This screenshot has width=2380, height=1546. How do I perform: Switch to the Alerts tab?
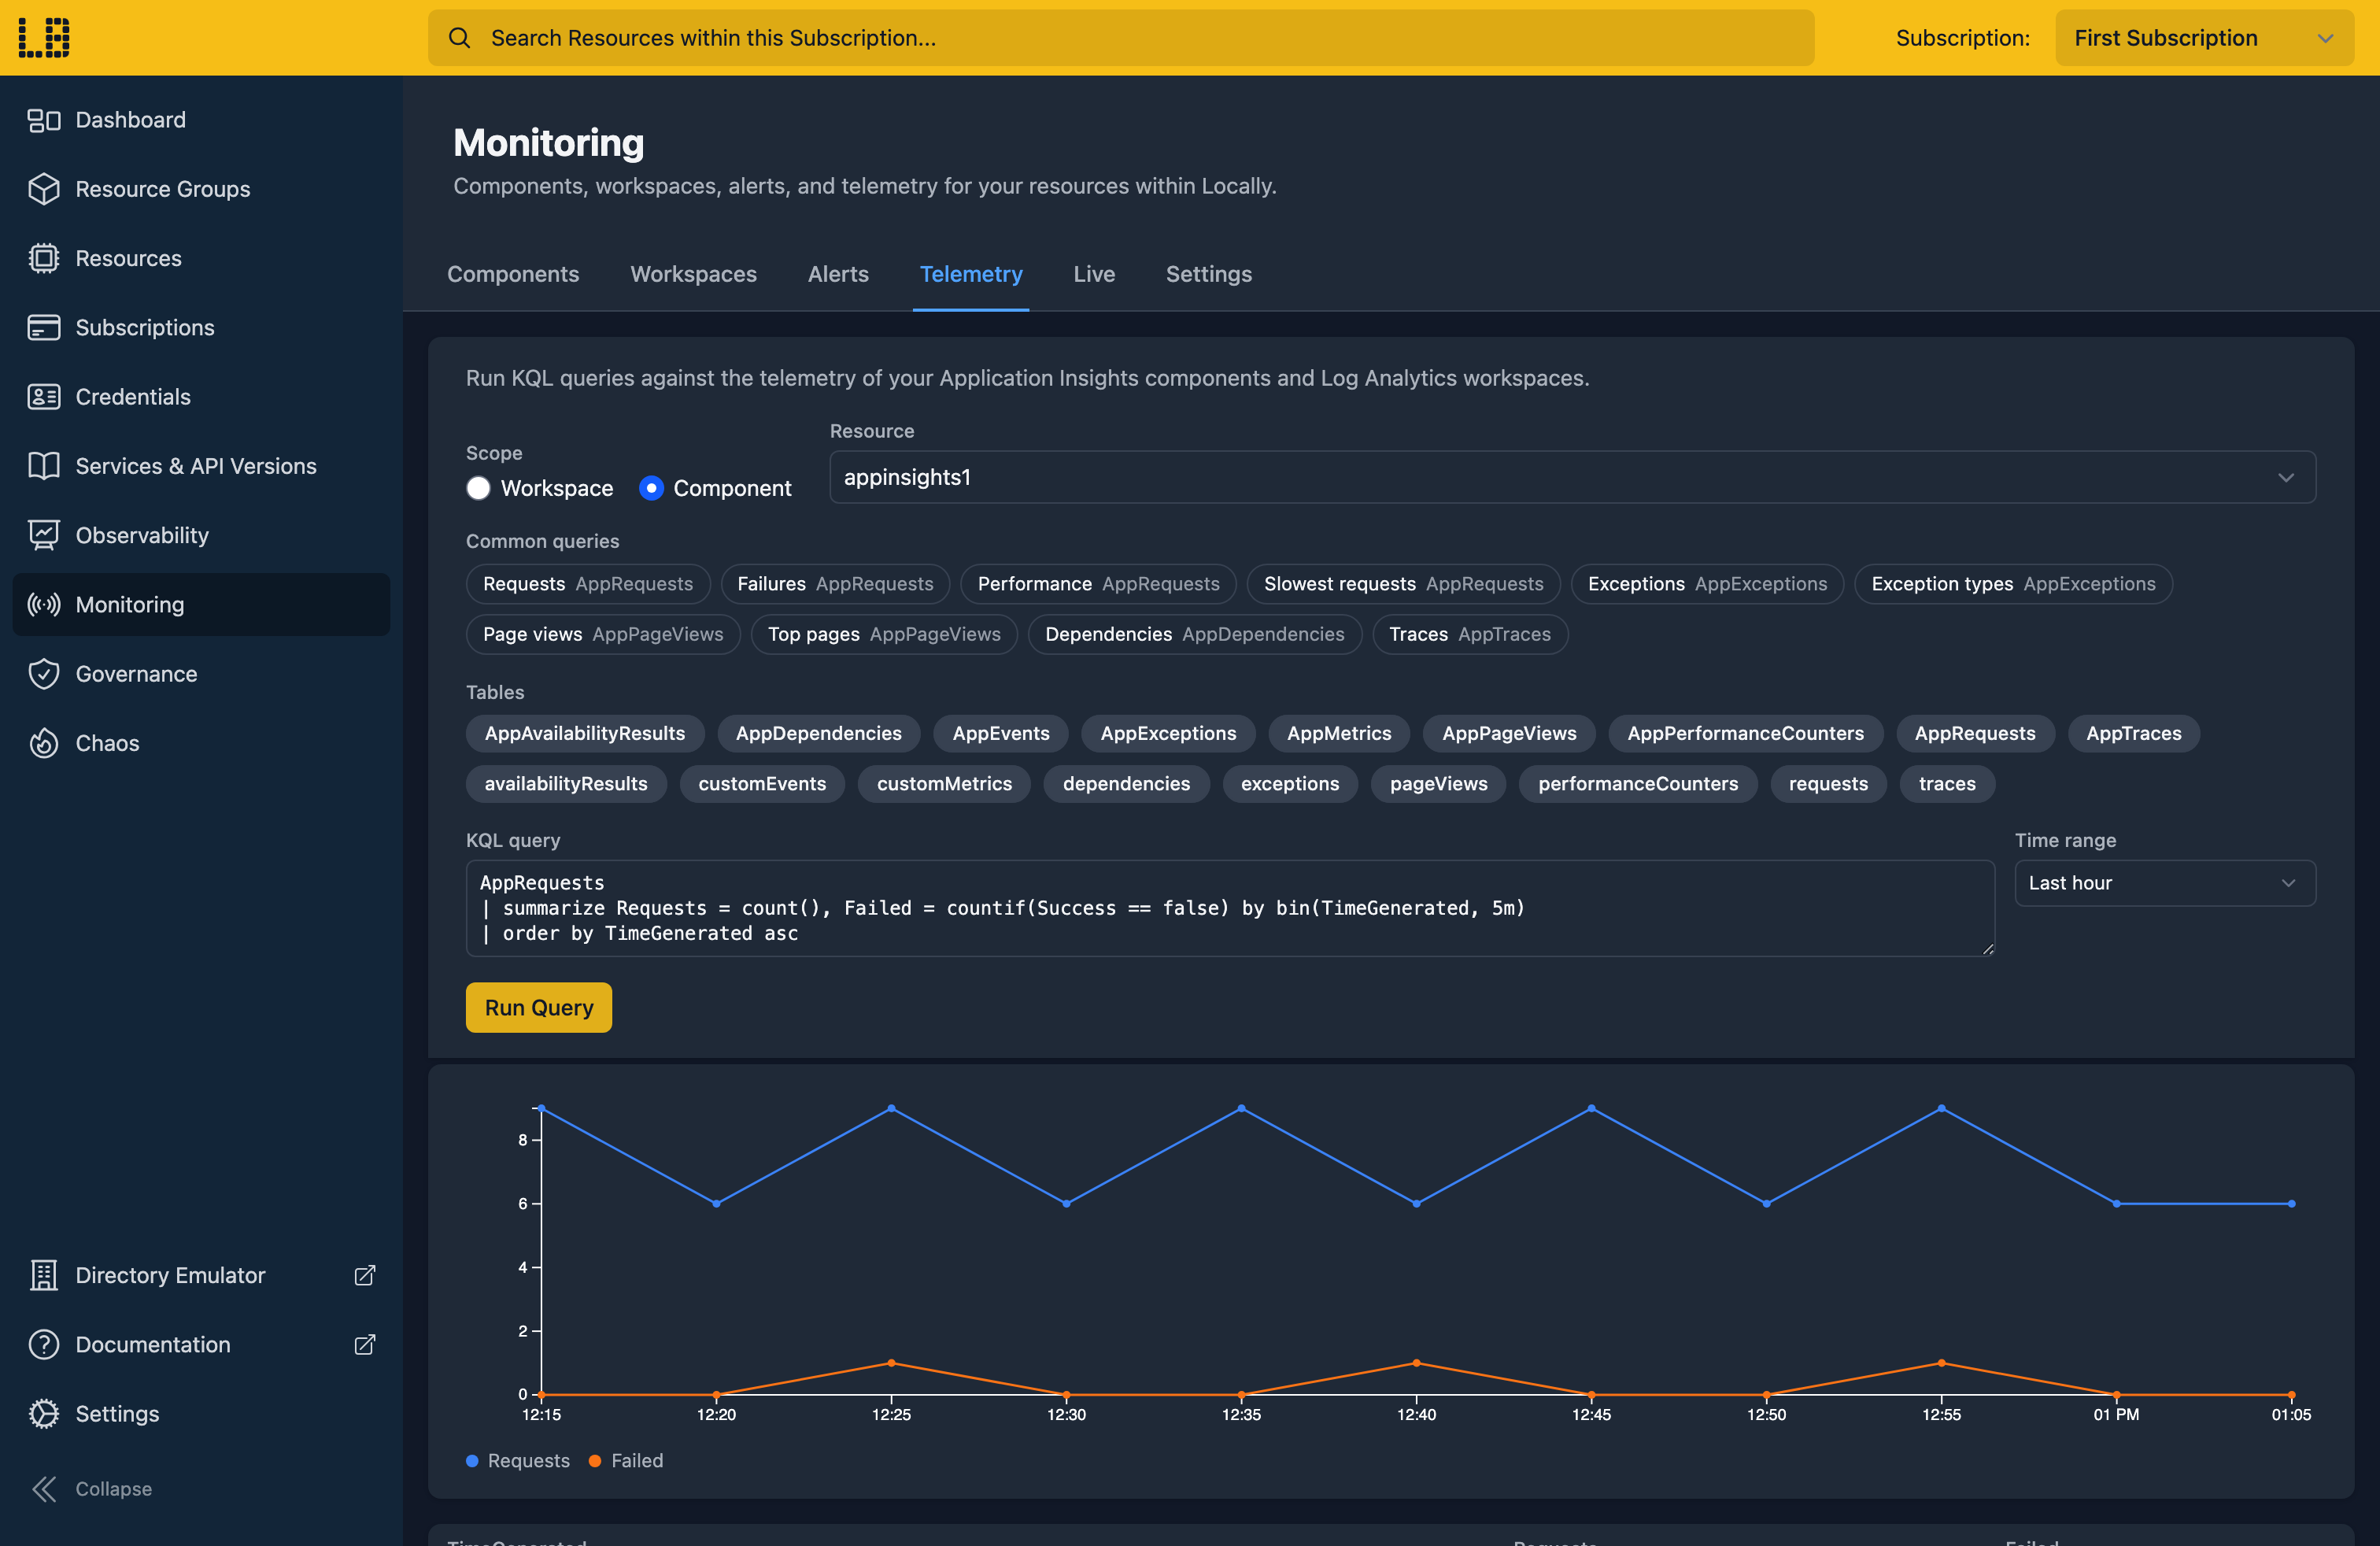point(838,274)
